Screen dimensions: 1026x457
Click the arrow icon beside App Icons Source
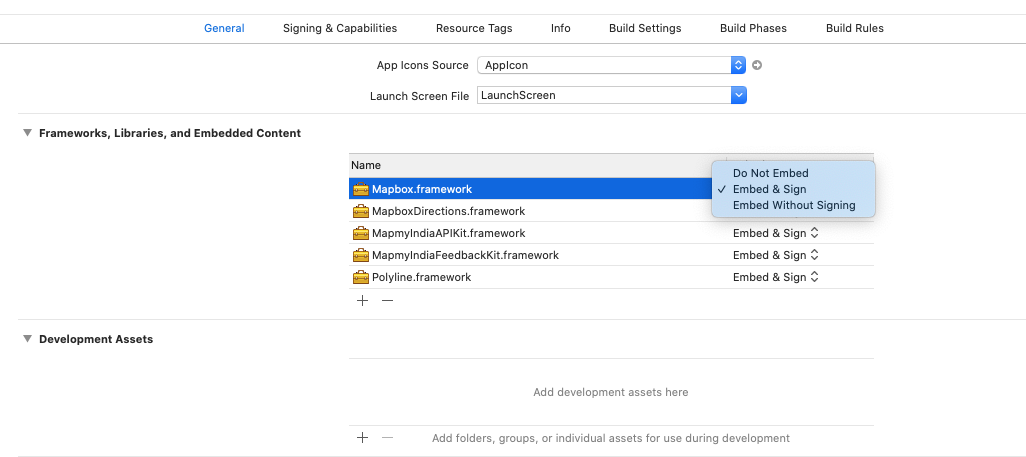coord(757,65)
